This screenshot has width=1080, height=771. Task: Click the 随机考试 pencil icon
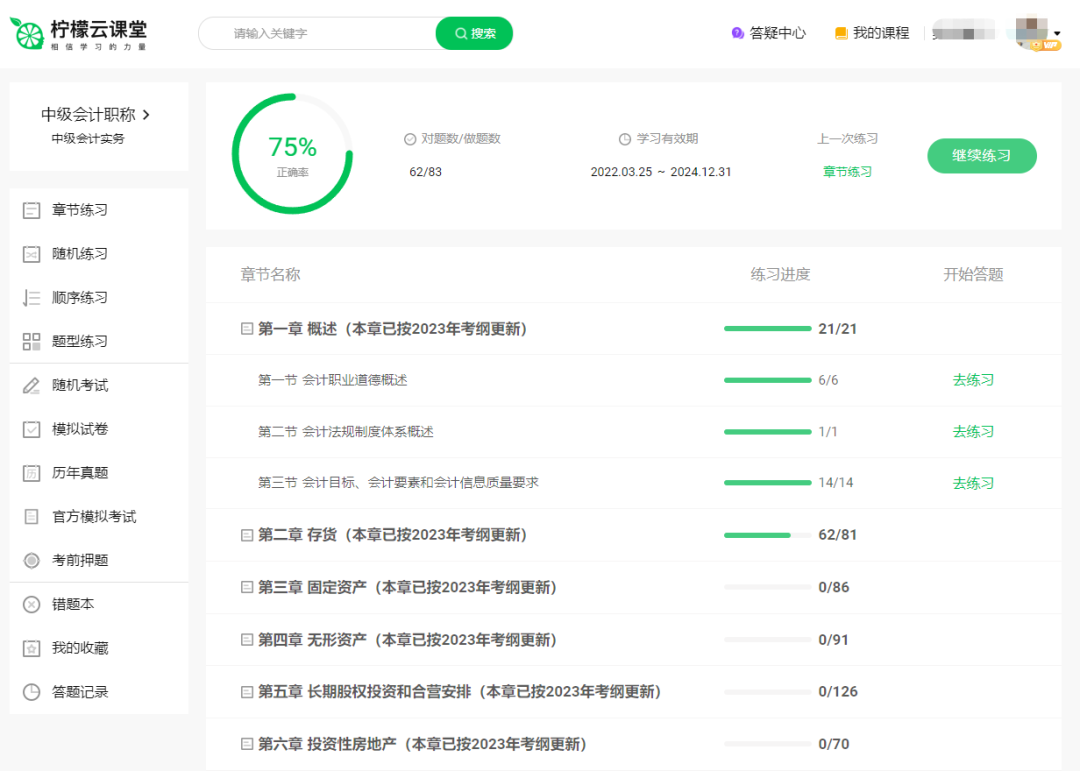[32, 385]
